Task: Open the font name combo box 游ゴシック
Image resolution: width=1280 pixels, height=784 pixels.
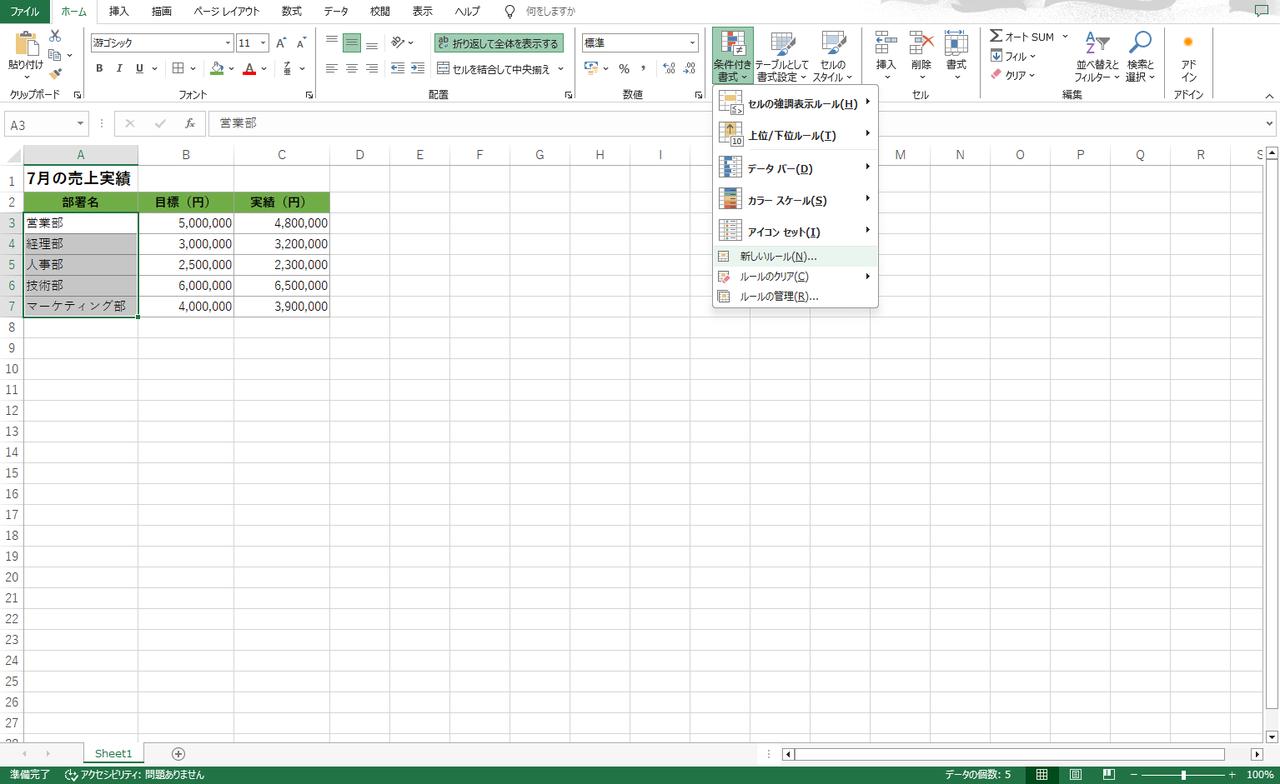Action: pos(162,43)
